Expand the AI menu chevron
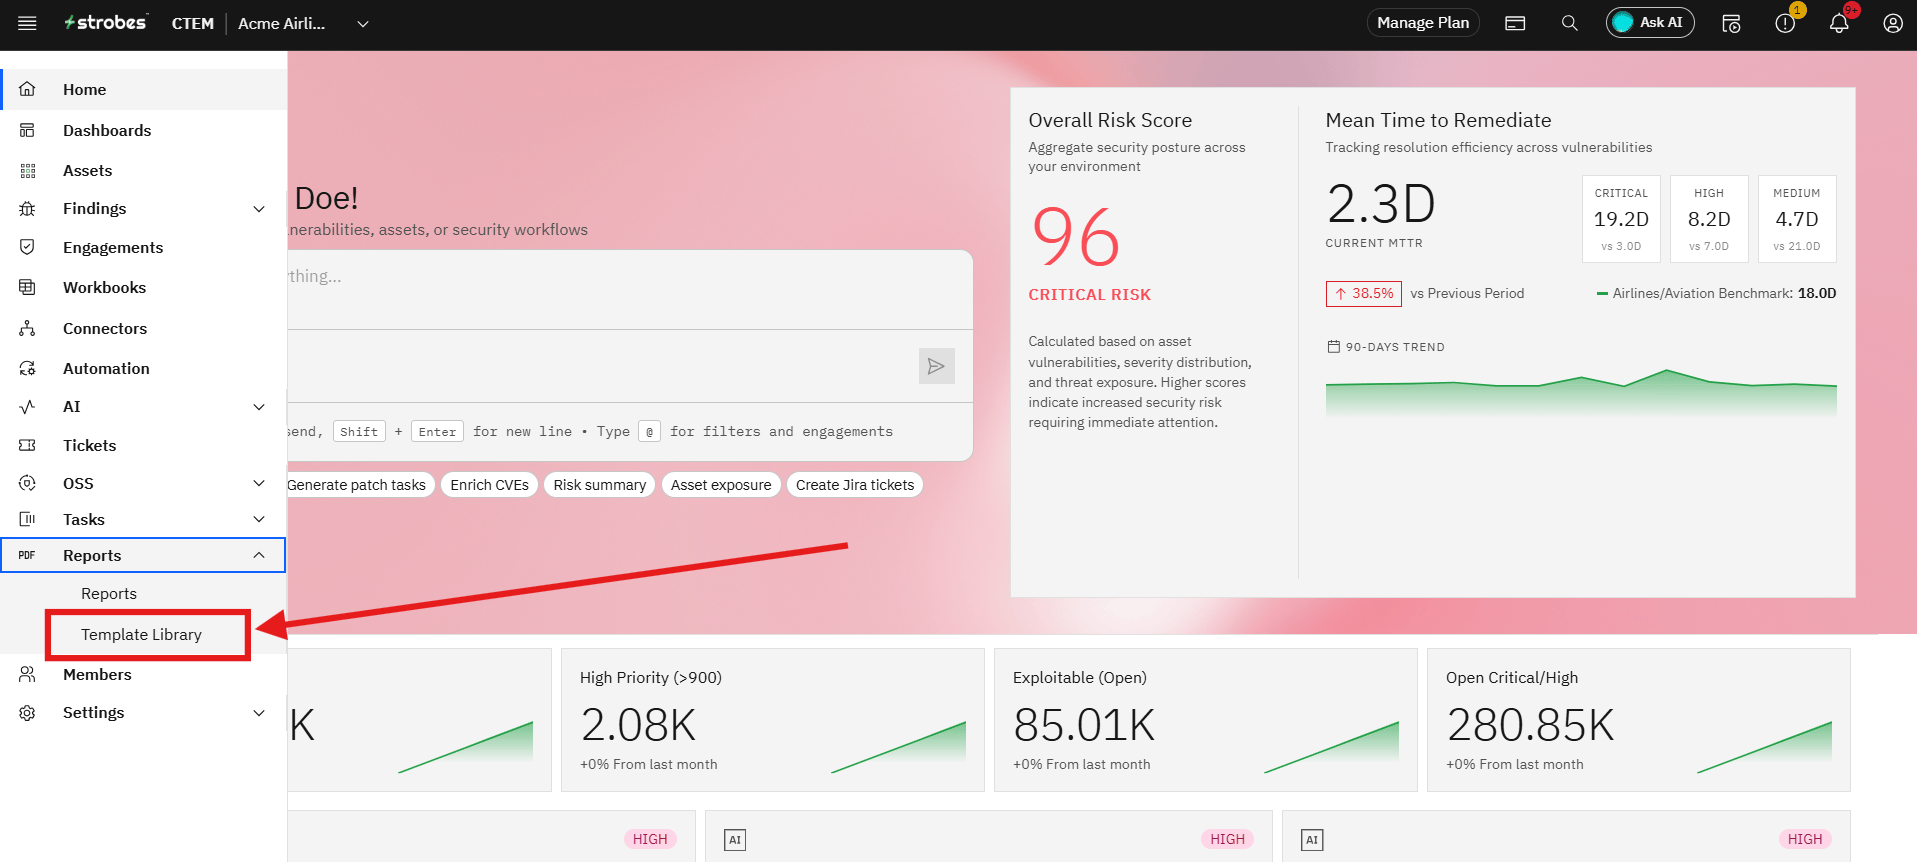 coord(259,407)
